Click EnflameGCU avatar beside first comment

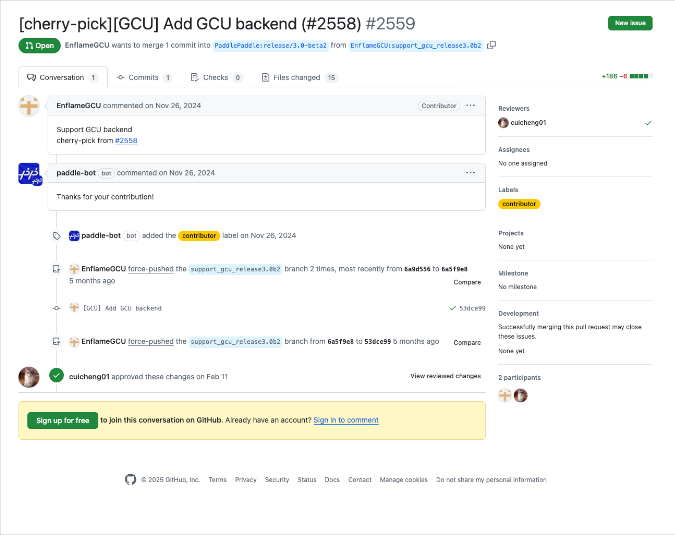(29, 106)
